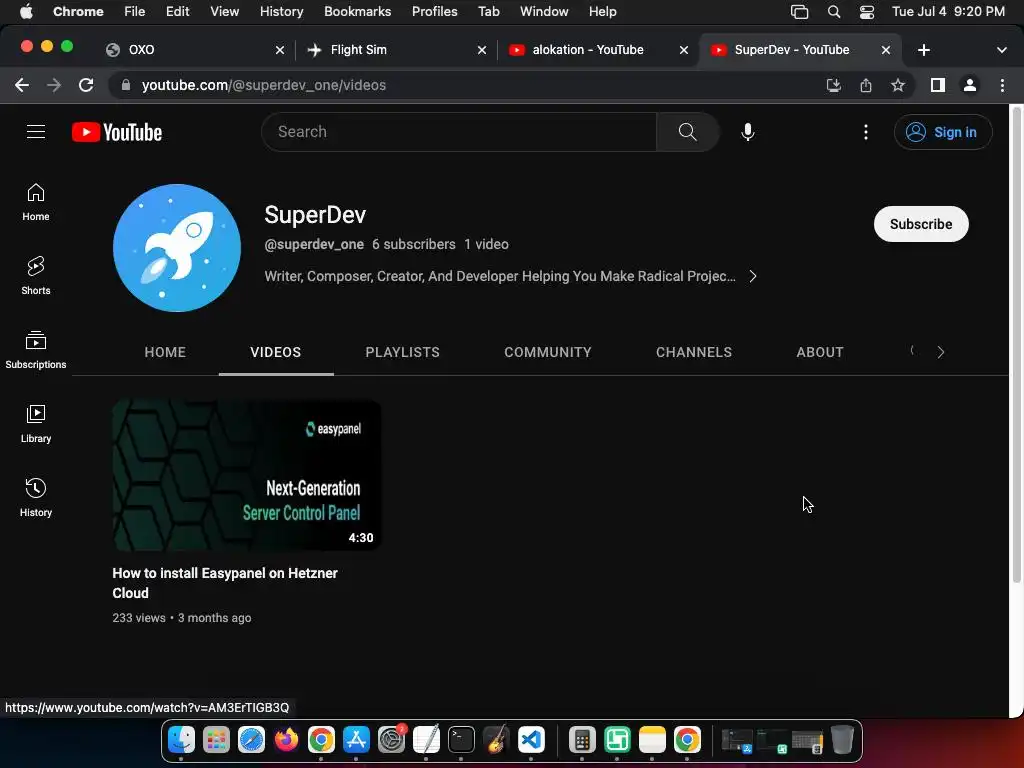
Task: Close the OXO tab
Action: (x=280, y=50)
